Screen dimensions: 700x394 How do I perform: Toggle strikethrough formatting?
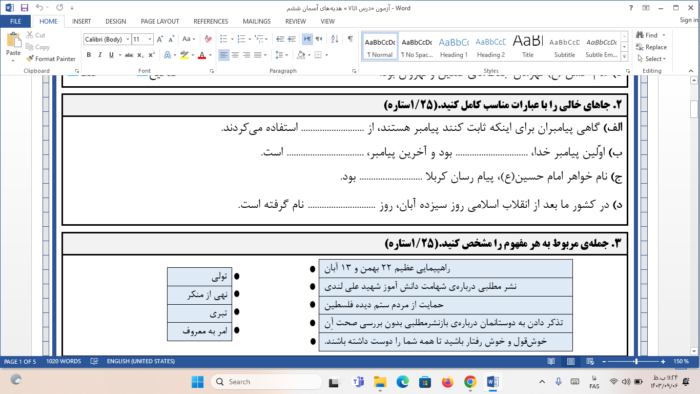tap(129, 55)
